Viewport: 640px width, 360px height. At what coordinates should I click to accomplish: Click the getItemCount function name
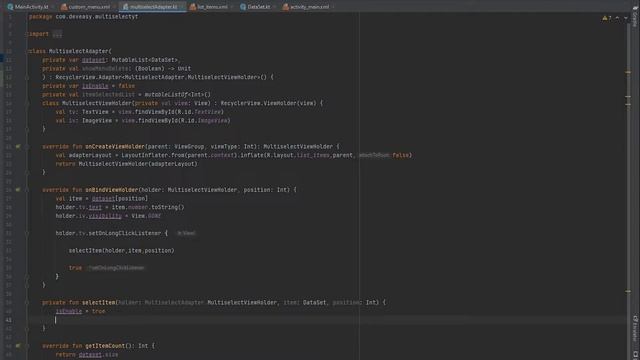(x=105, y=346)
